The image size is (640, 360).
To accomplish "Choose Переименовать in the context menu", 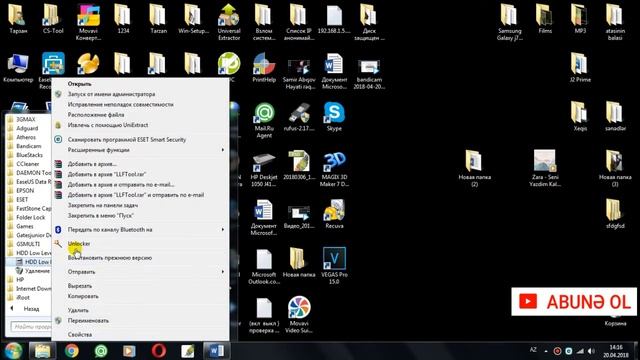I will point(140,321).
